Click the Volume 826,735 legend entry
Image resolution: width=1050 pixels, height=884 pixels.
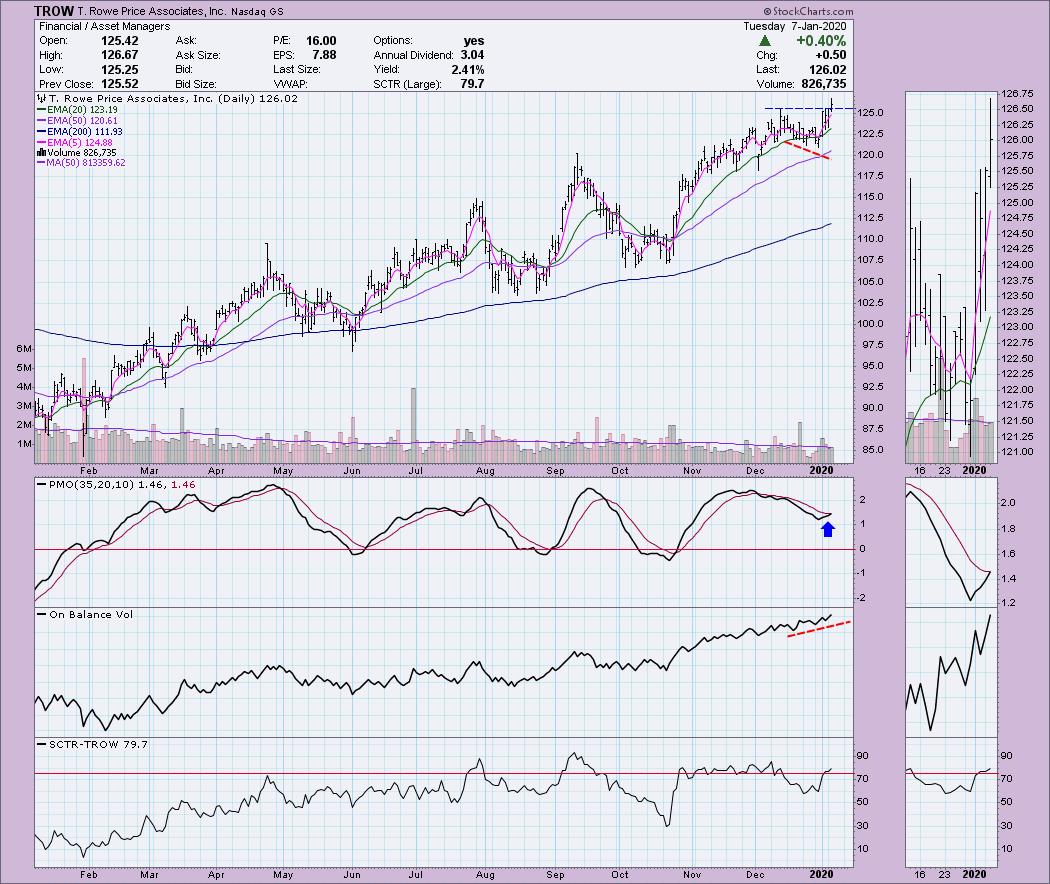[77, 153]
